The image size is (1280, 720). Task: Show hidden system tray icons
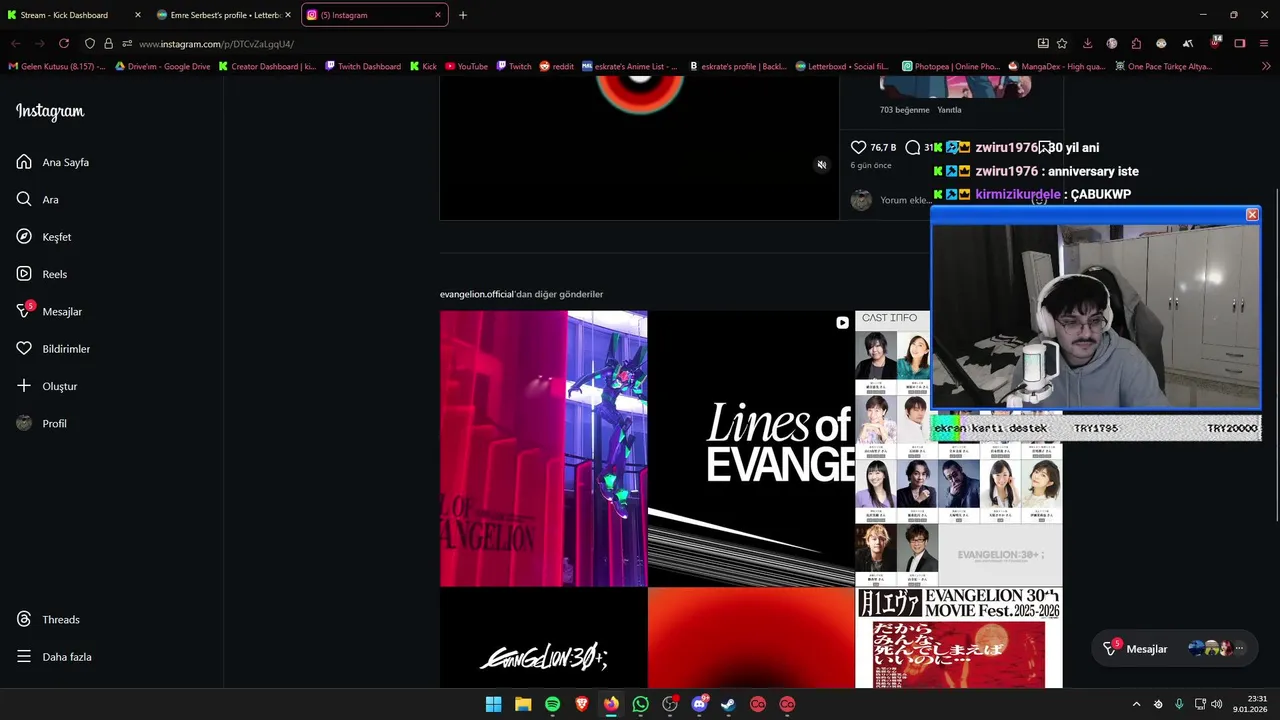[x=1136, y=704]
